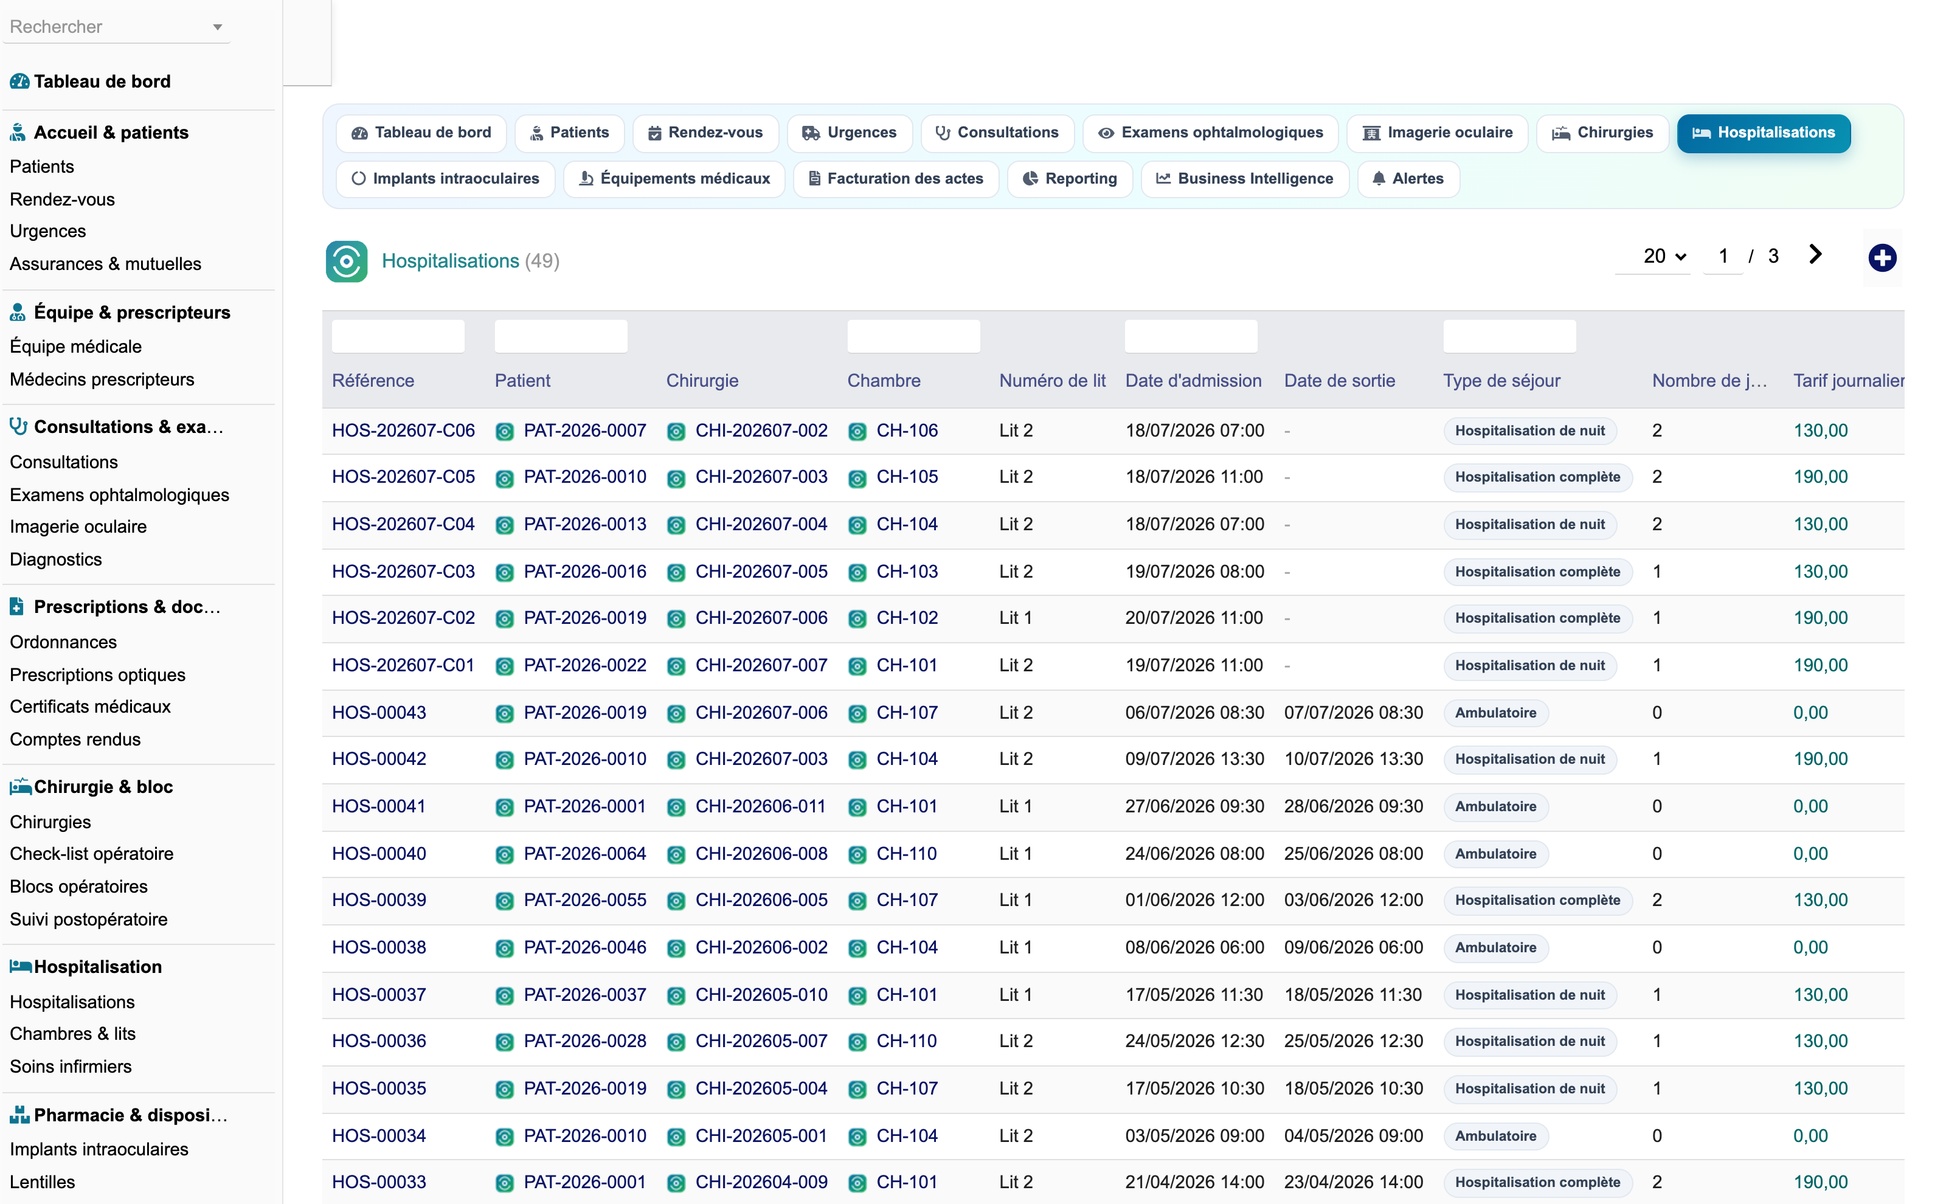Open the Implants intraoculaires tab
1946x1204 pixels.
tap(445, 179)
